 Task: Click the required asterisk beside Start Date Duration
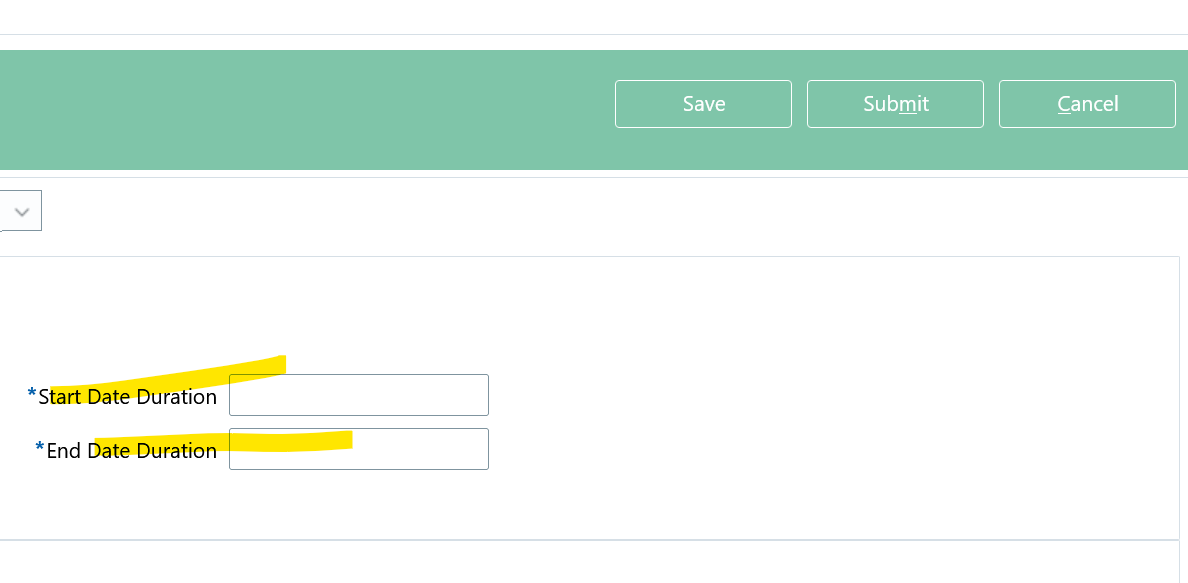31,393
